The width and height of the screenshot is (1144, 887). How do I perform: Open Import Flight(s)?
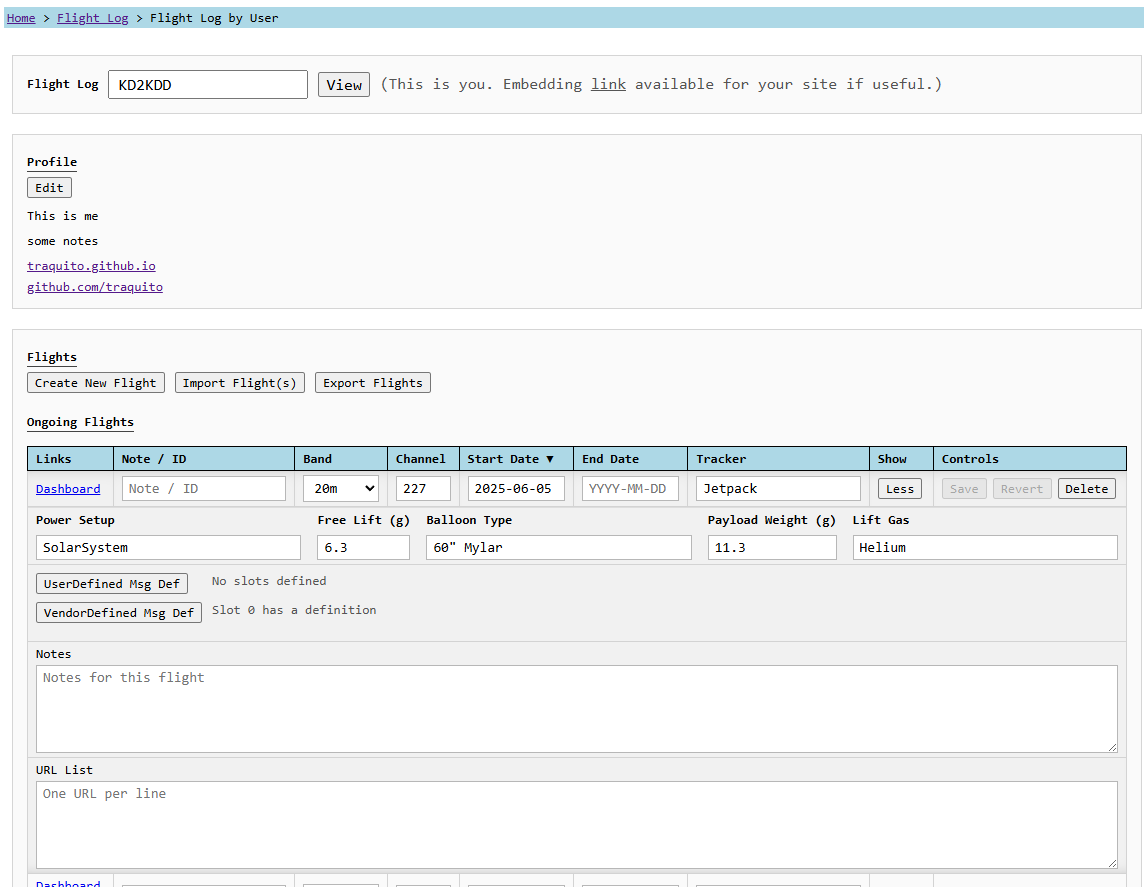(240, 383)
